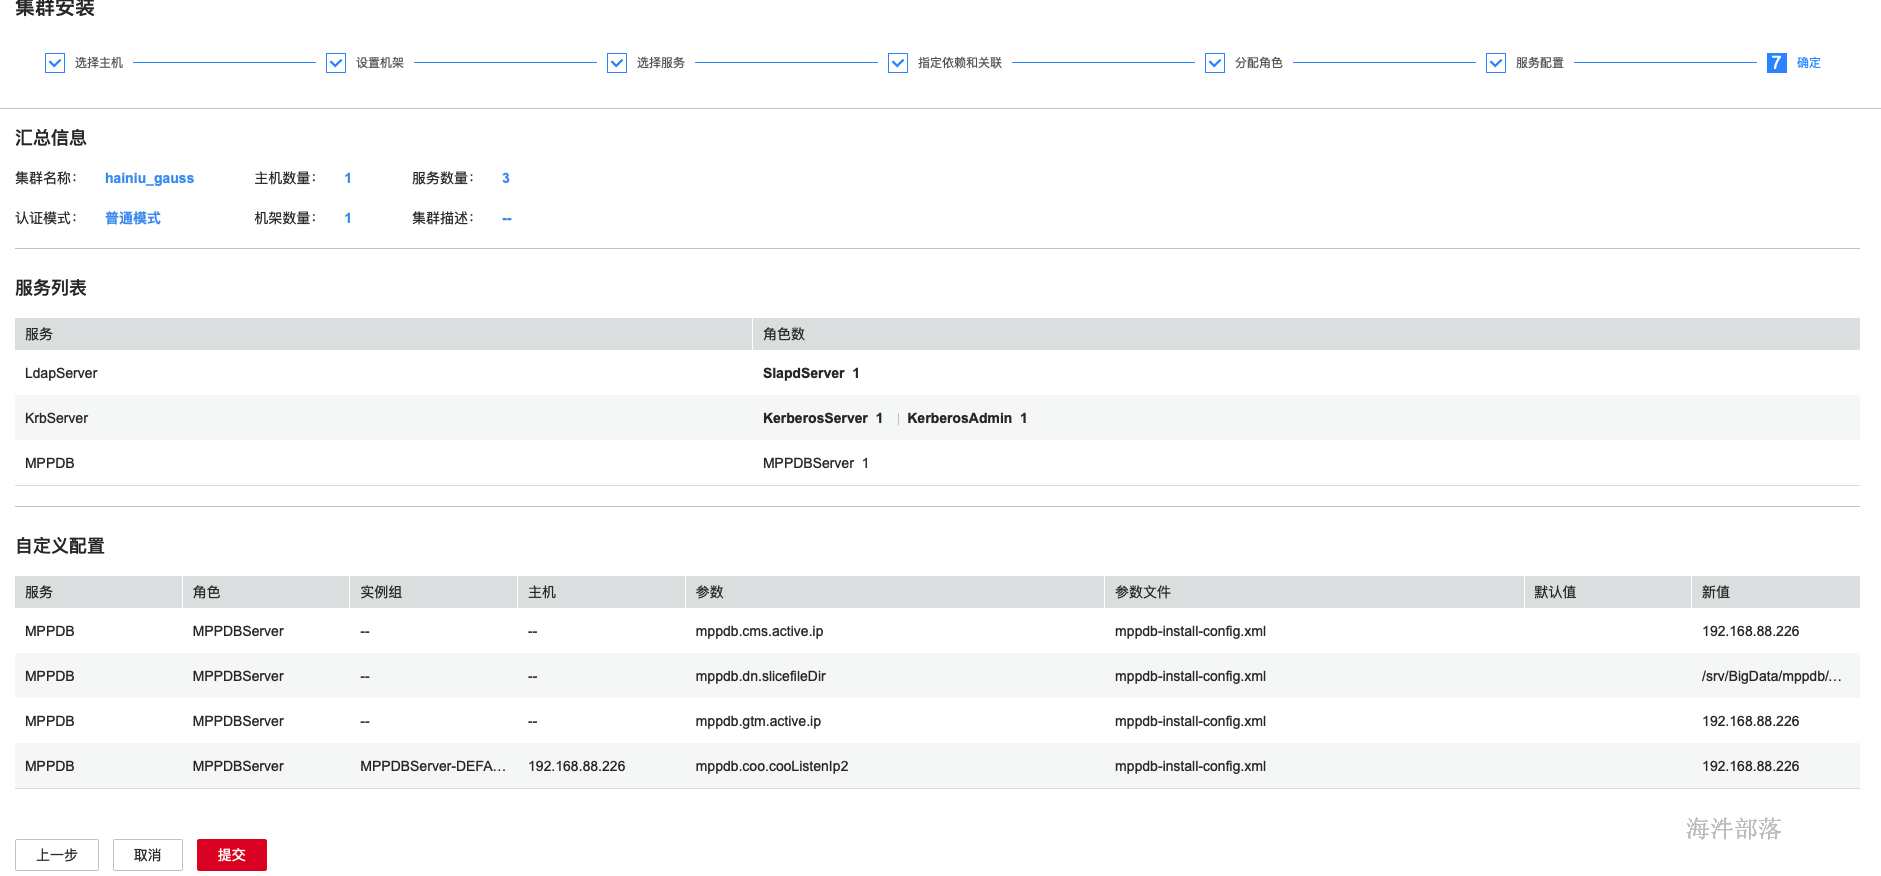Select the KrbServer service row
Image resolution: width=1881 pixels, height=876 pixels.
click(x=937, y=418)
